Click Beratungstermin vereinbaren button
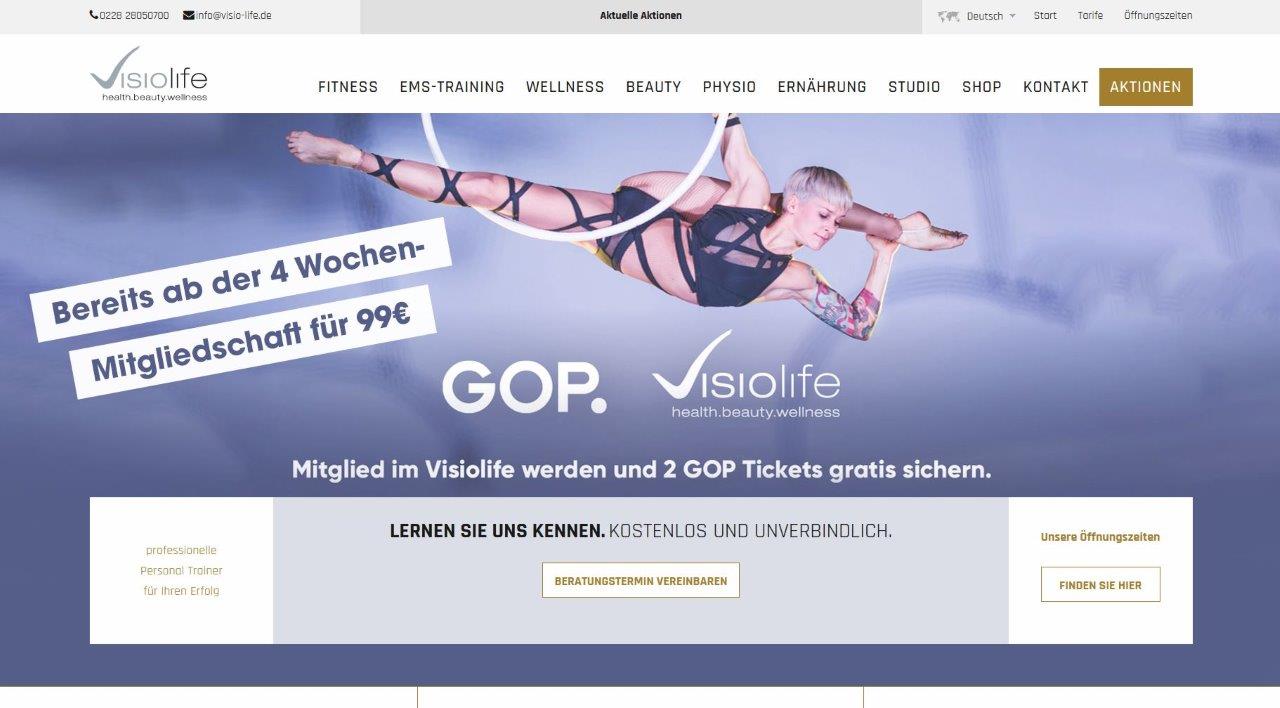This screenshot has height=708, width=1280. click(641, 580)
